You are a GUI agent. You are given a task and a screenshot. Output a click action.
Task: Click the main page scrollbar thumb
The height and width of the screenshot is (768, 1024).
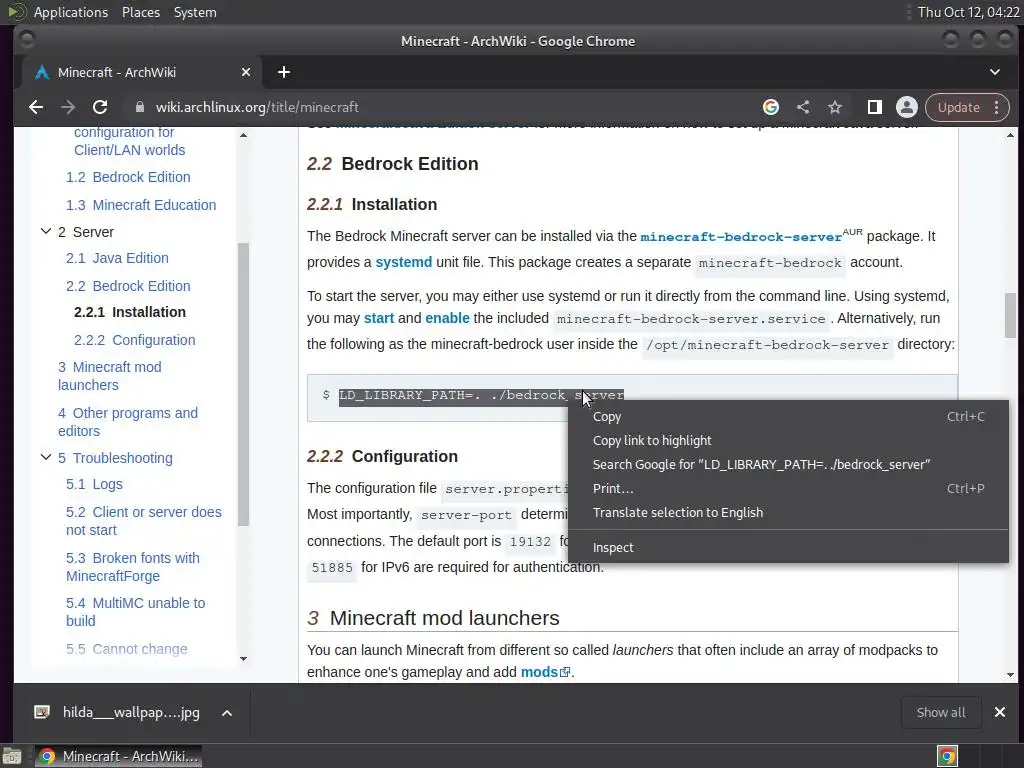pyautogui.click(x=1010, y=315)
